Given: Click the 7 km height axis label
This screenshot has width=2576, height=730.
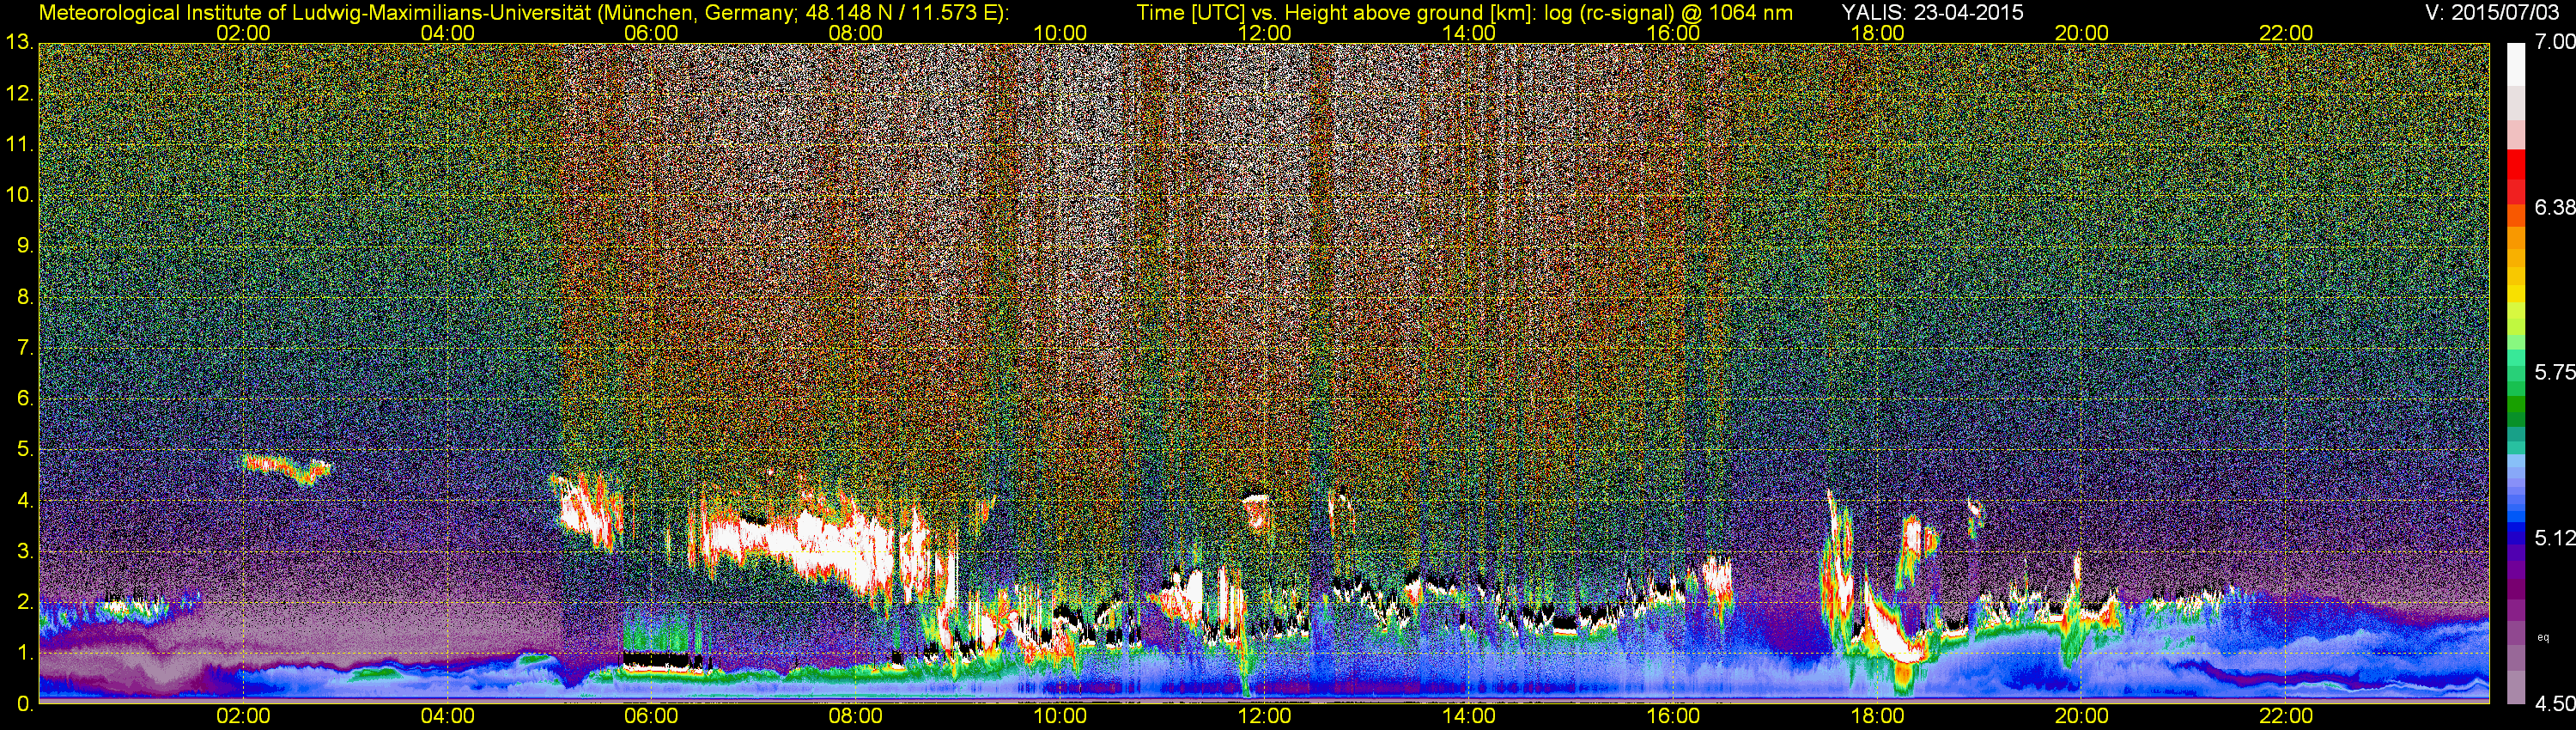Looking at the screenshot, I should pyautogui.click(x=25, y=348).
